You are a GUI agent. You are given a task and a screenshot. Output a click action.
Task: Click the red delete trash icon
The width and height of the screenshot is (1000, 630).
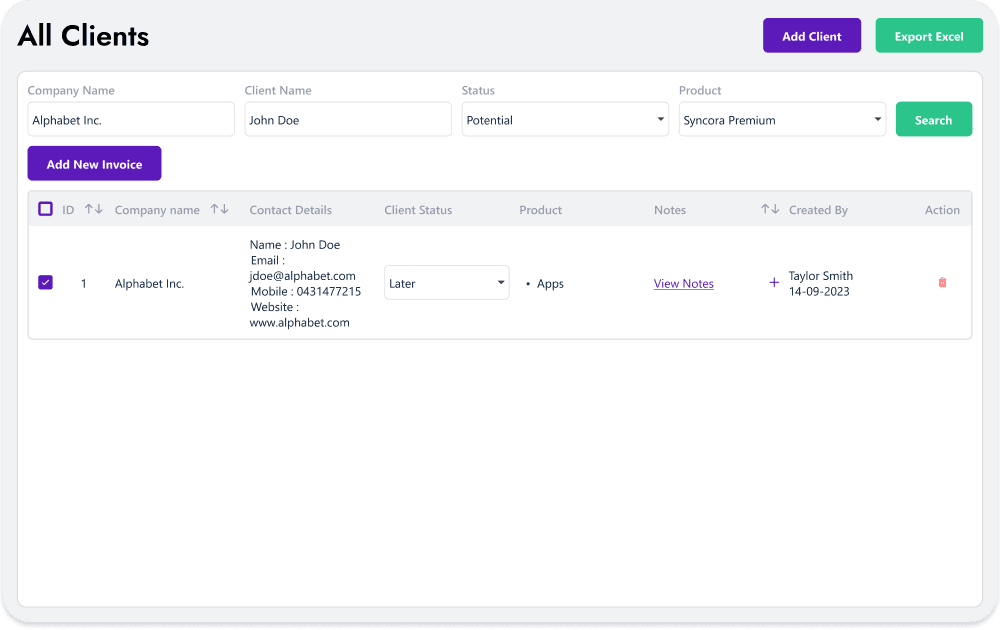(942, 283)
